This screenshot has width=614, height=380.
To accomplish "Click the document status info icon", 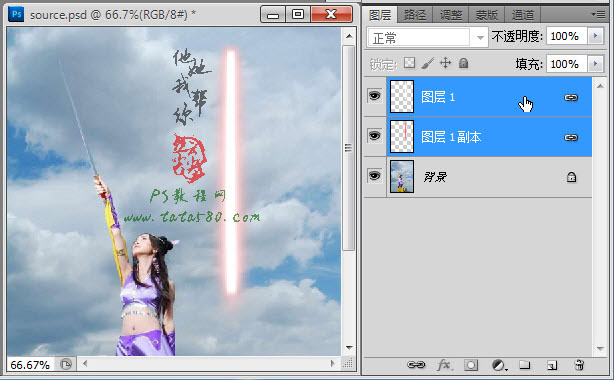I will 66,365.
